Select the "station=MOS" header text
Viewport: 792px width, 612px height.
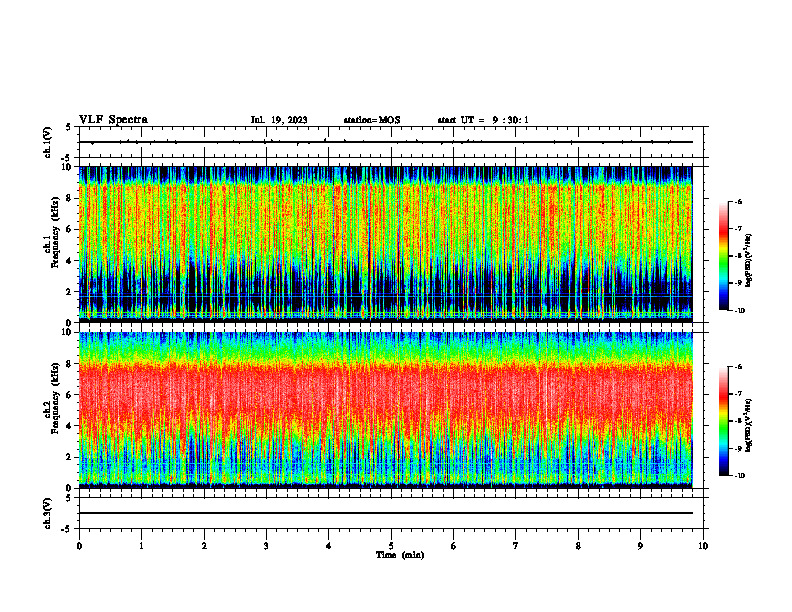pyautogui.click(x=372, y=120)
